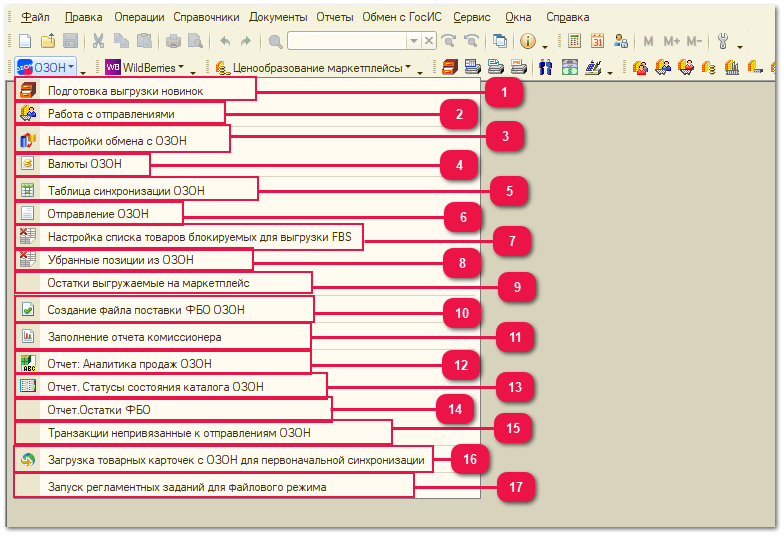Open the Окна menu
Viewport: 784px width, 536px height.
518,17
